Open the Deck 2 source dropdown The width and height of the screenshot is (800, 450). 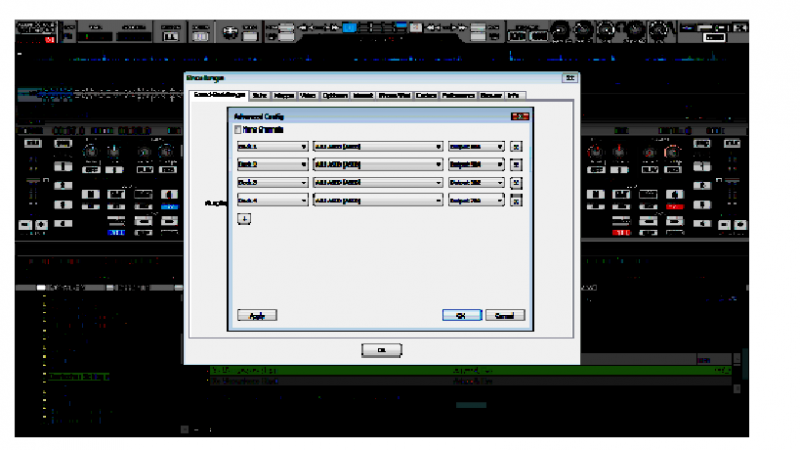click(x=272, y=165)
